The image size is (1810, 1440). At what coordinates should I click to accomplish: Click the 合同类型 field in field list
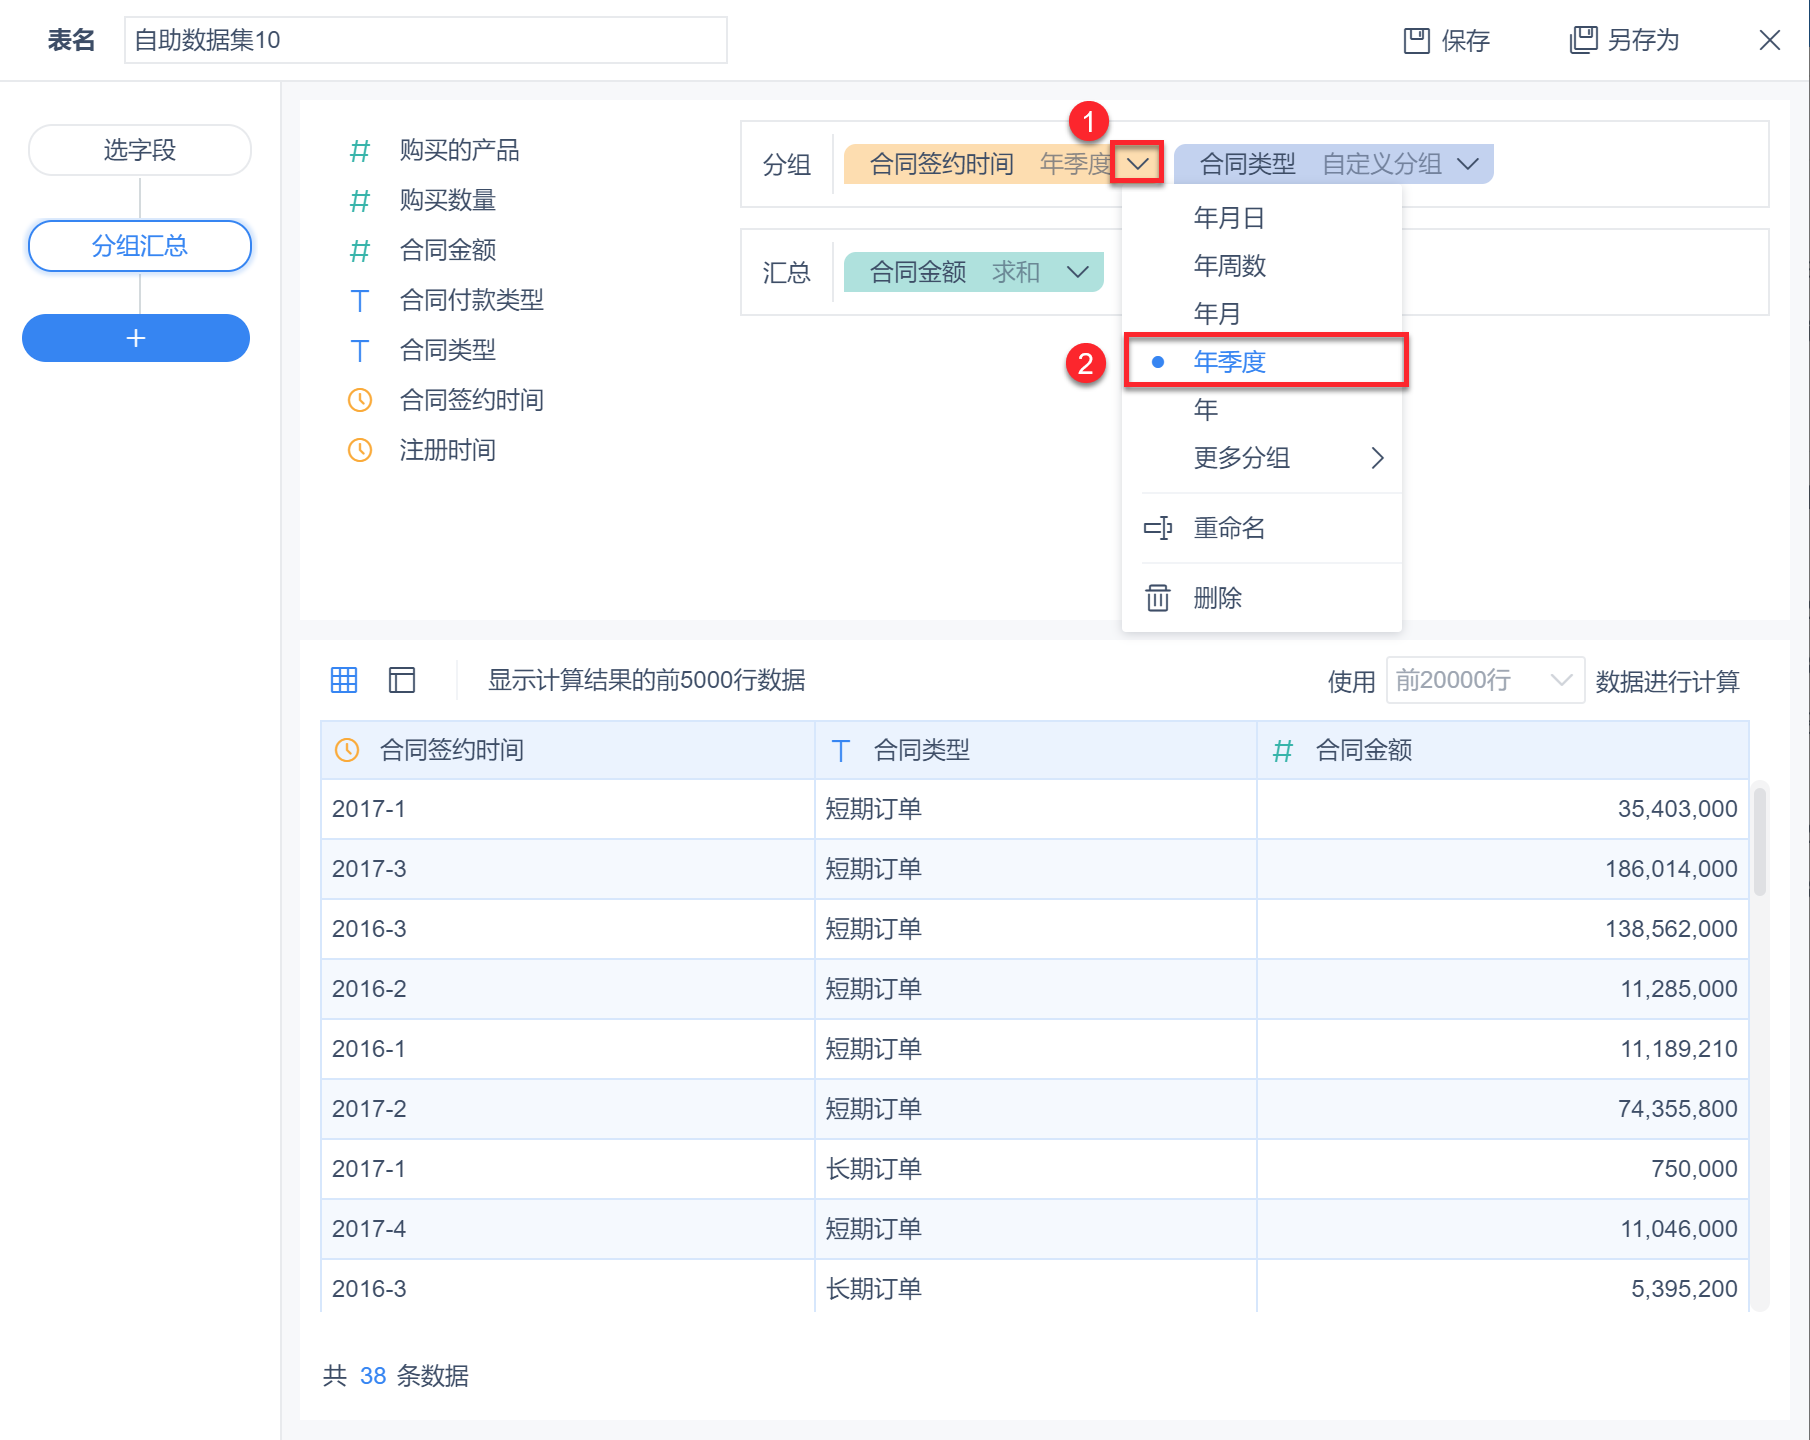click(448, 350)
